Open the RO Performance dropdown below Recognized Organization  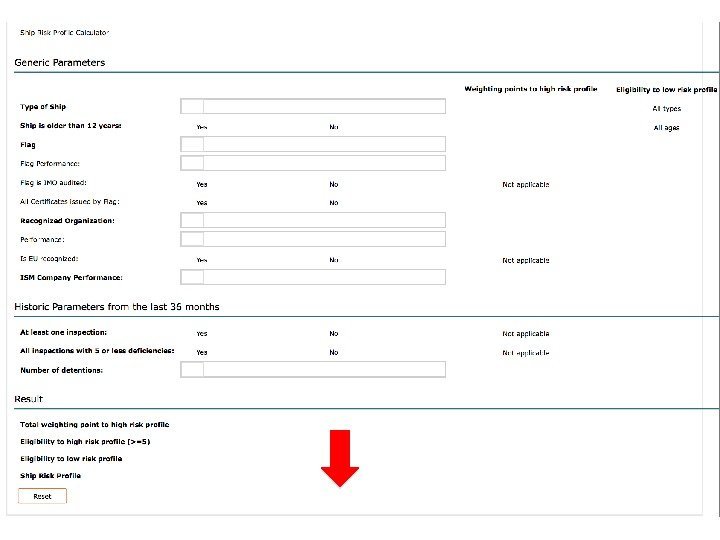[x=313, y=239]
